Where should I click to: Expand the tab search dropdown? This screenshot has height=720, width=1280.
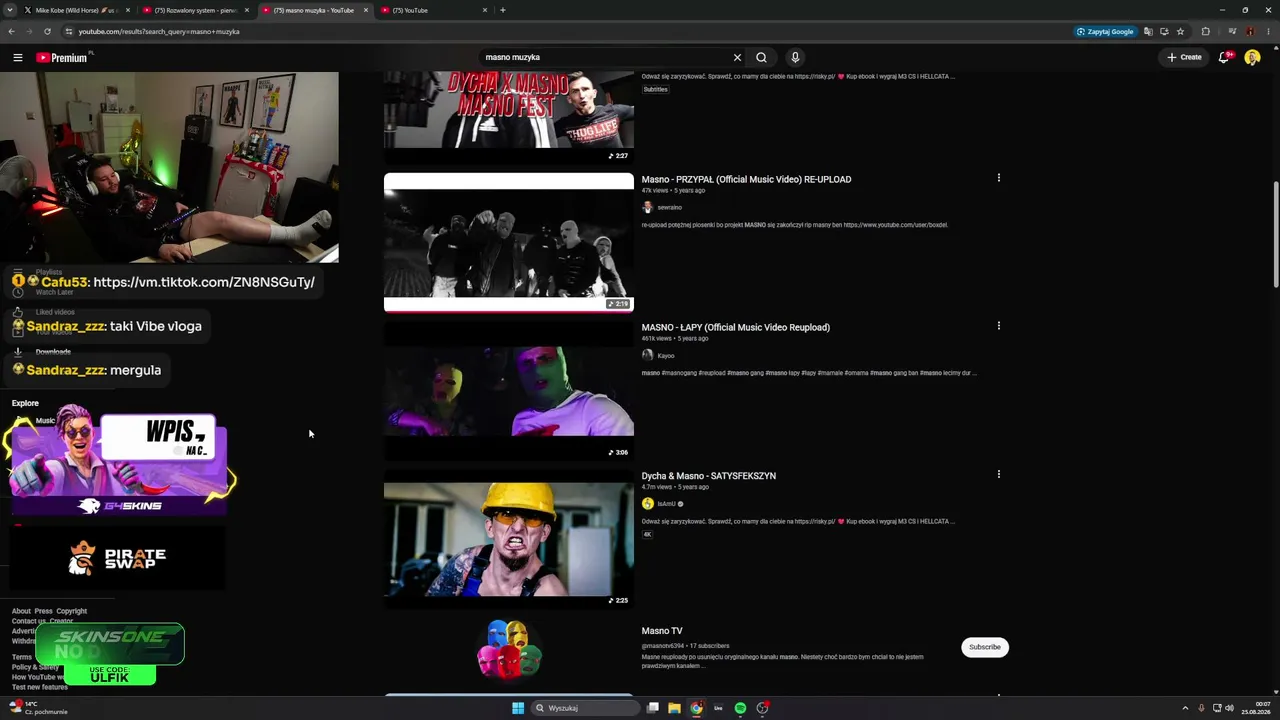pyautogui.click(x=11, y=10)
